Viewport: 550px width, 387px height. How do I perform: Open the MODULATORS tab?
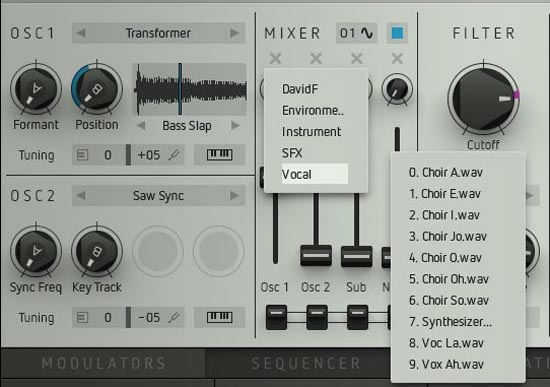pyautogui.click(x=104, y=363)
